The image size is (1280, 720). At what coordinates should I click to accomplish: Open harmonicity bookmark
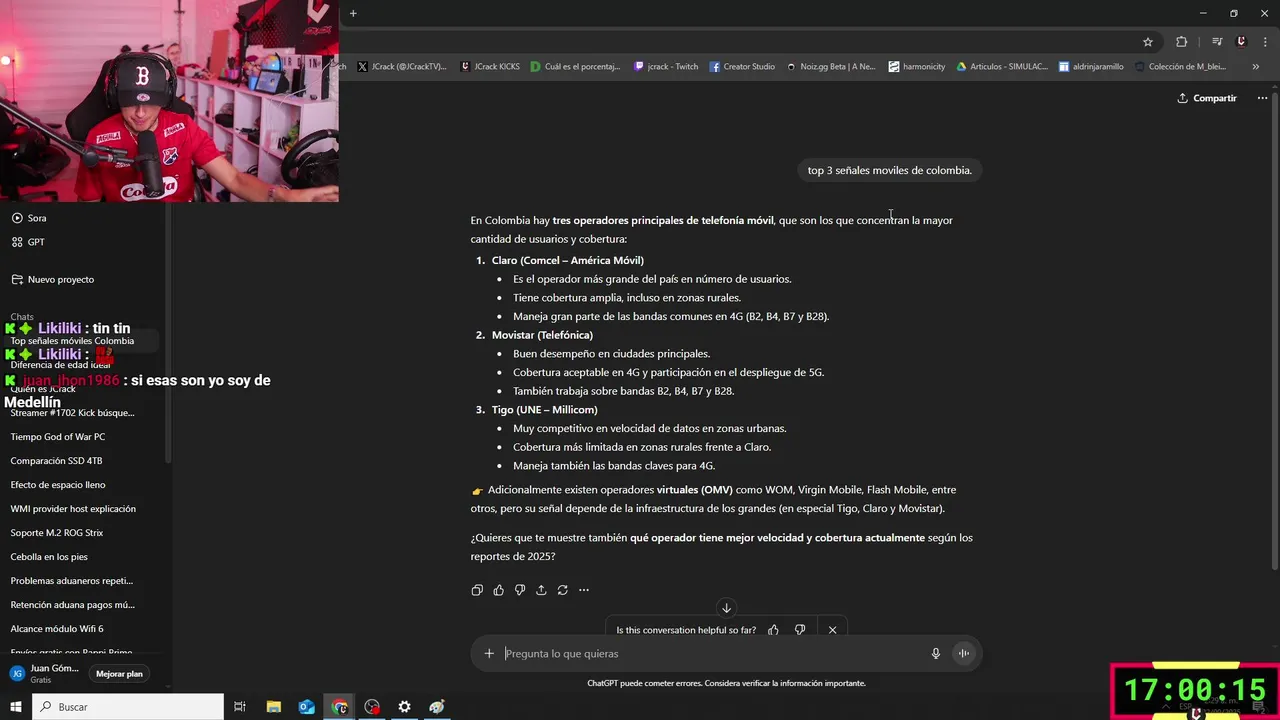tap(916, 67)
